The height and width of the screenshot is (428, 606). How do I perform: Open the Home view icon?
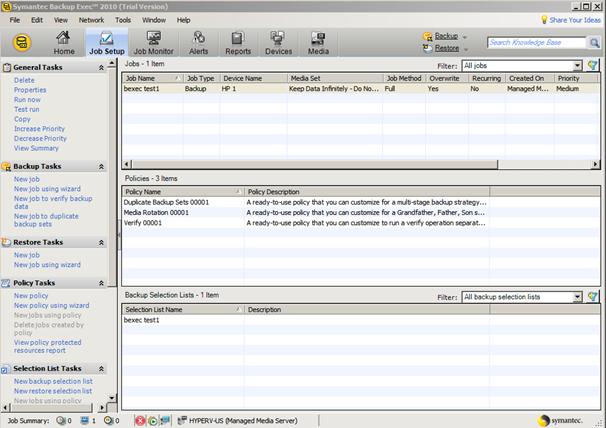(64, 43)
